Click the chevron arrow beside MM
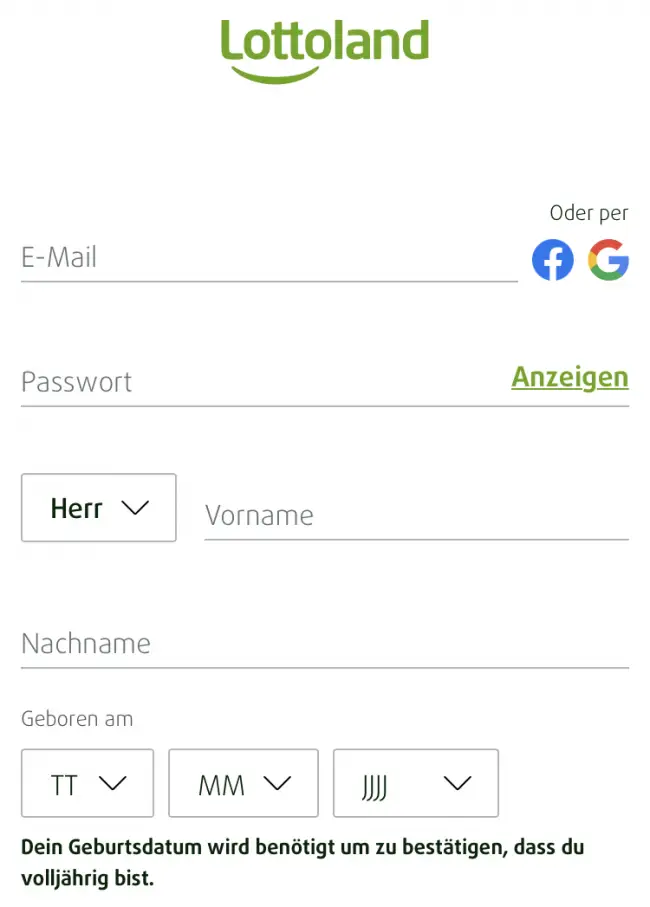The image size is (650, 907). tap(275, 784)
